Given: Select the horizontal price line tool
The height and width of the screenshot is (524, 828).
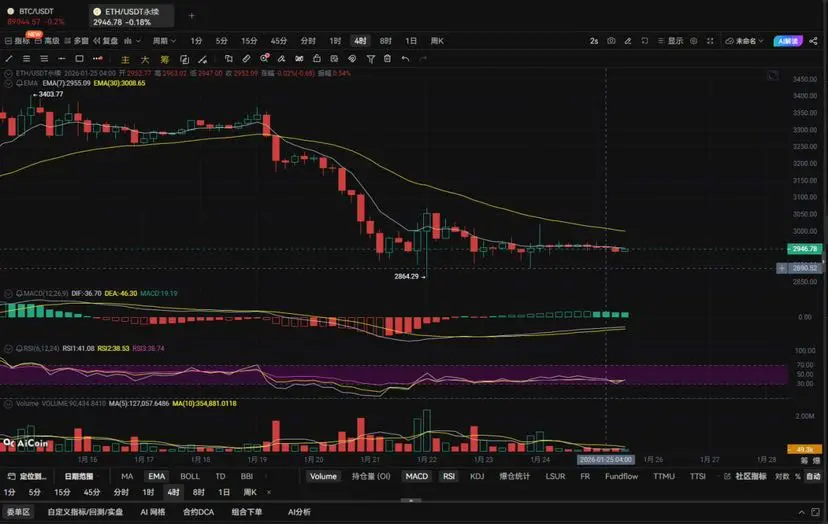Looking at the screenshot, I should [62, 59].
